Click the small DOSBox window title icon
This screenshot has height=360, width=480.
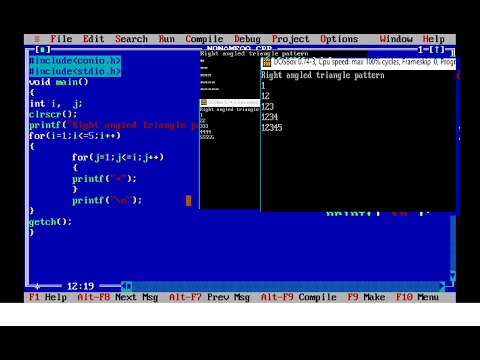(x=204, y=102)
